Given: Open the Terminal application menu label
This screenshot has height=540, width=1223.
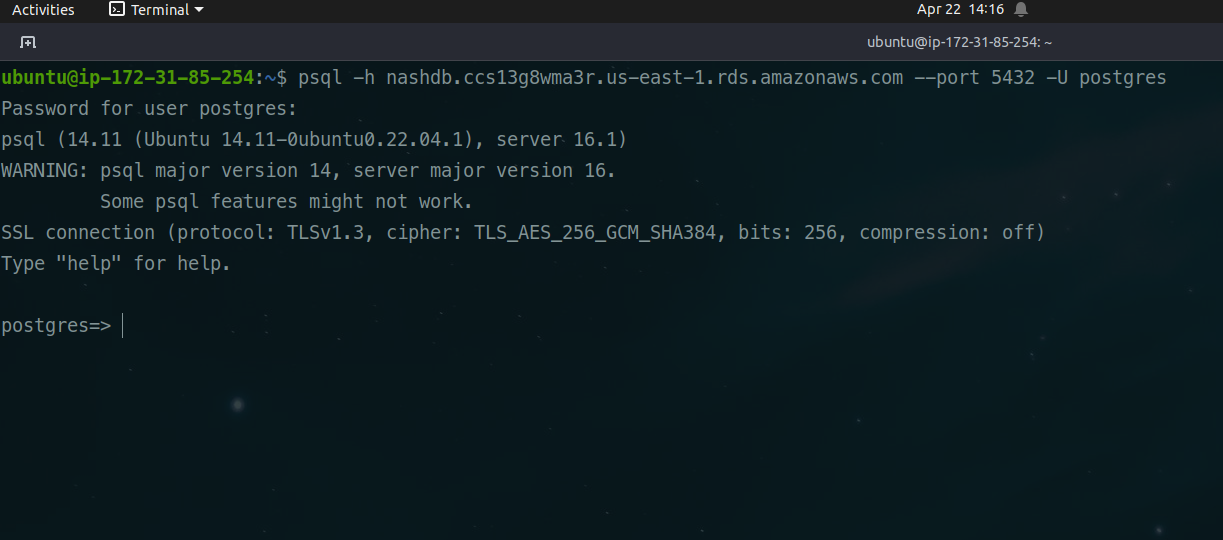Looking at the screenshot, I should [x=160, y=10].
